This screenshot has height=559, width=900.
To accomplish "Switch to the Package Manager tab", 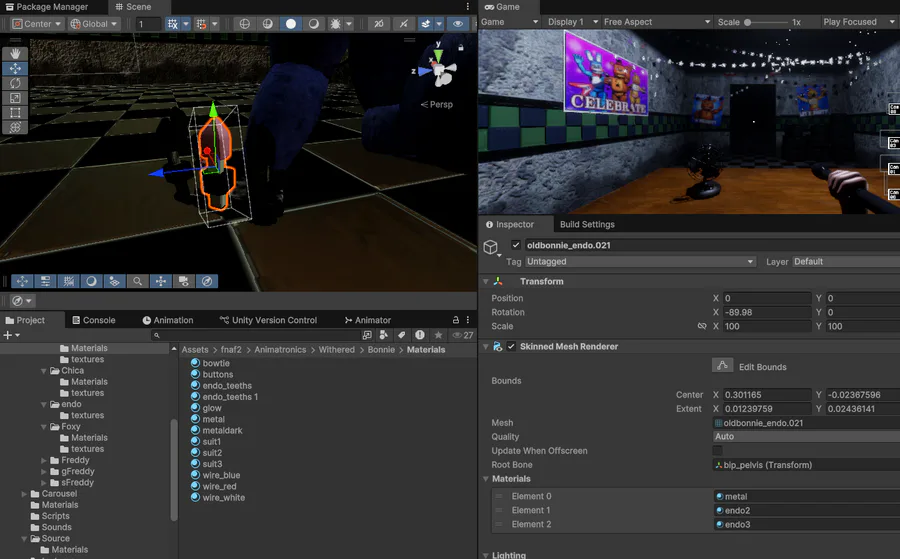I will 46,7.
